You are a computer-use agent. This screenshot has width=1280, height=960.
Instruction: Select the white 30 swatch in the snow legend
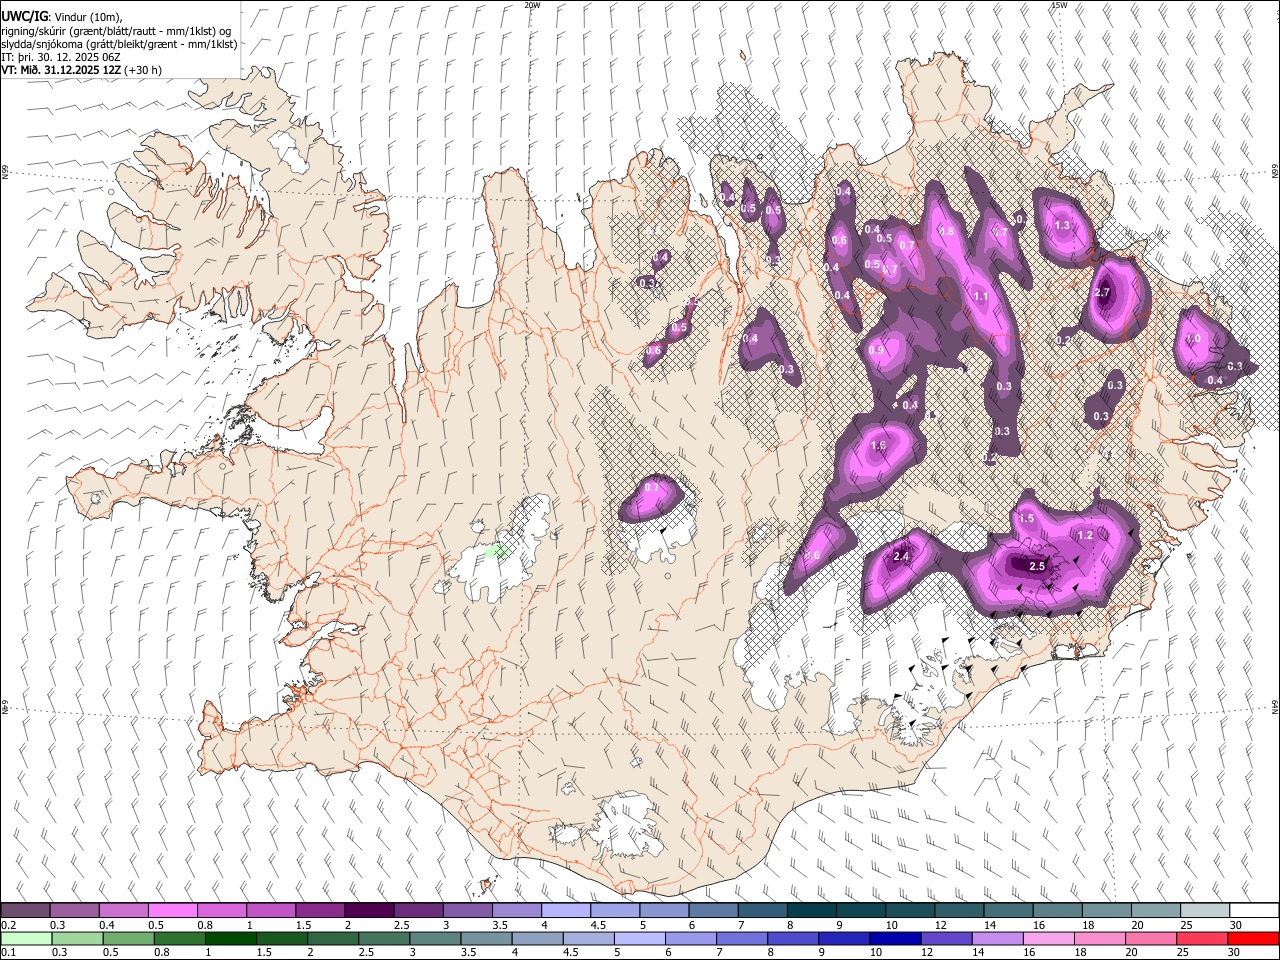pyautogui.click(x=1254, y=910)
